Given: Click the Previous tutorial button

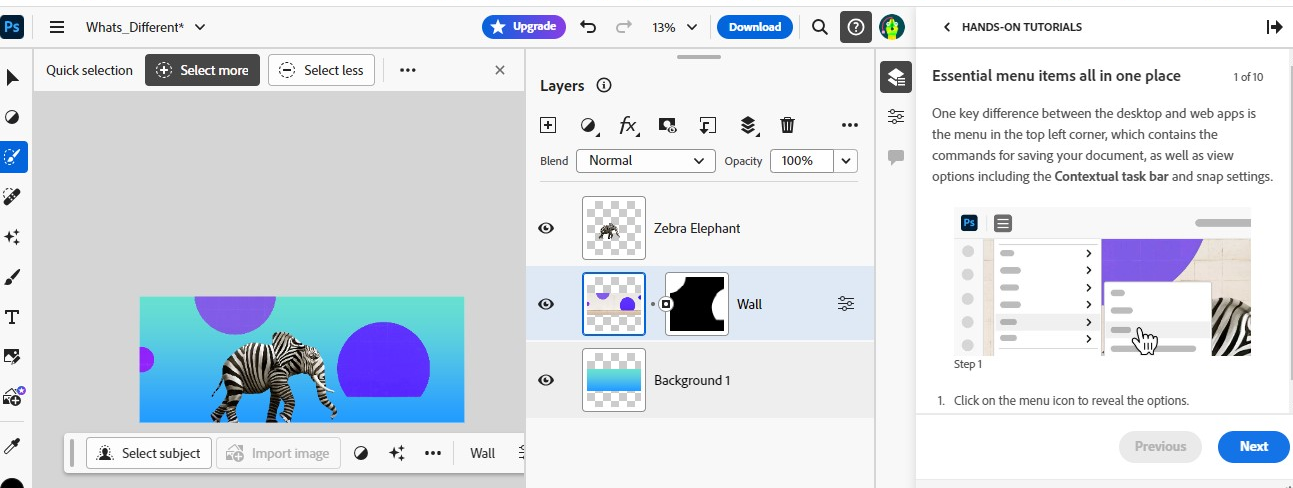Looking at the screenshot, I should point(1160,447).
